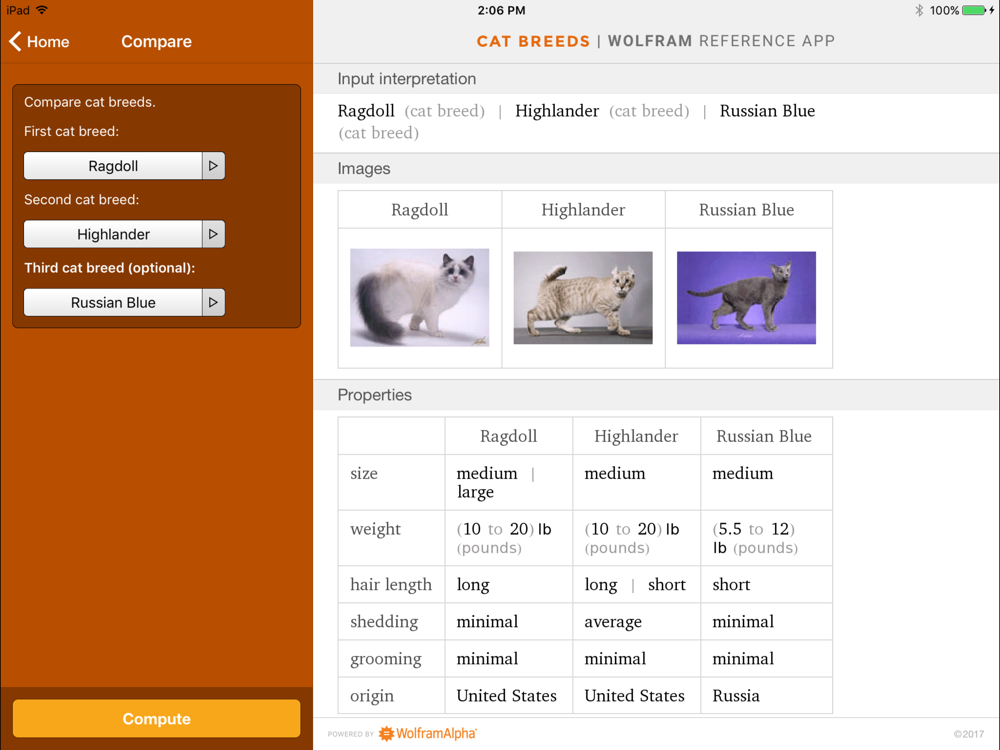Tap the Highlander column header in Properties
1000x750 pixels.
pyautogui.click(x=636, y=436)
